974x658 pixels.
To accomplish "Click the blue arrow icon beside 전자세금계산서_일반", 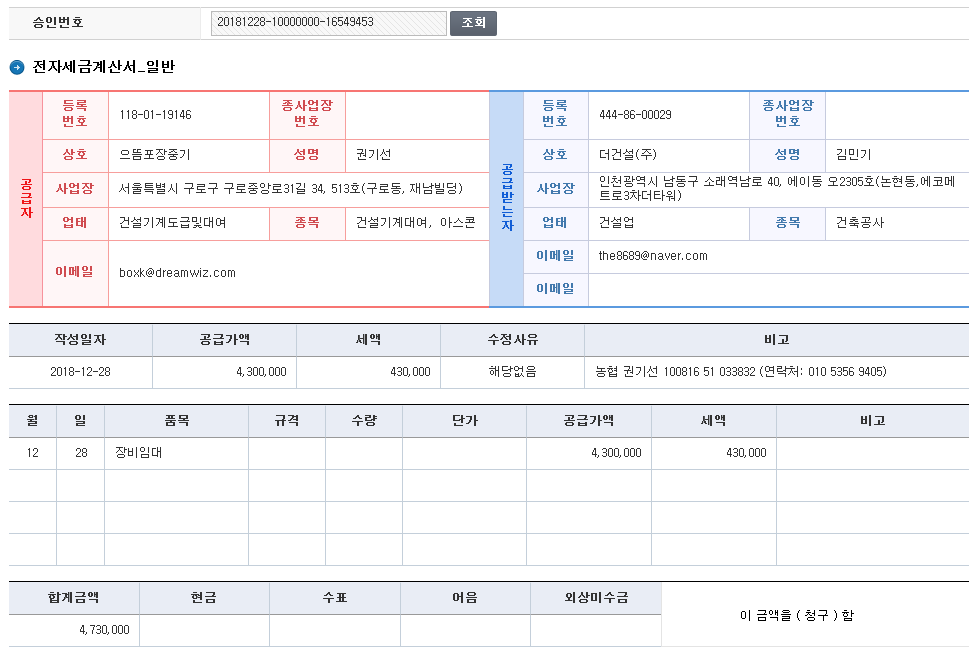I will (17, 67).
